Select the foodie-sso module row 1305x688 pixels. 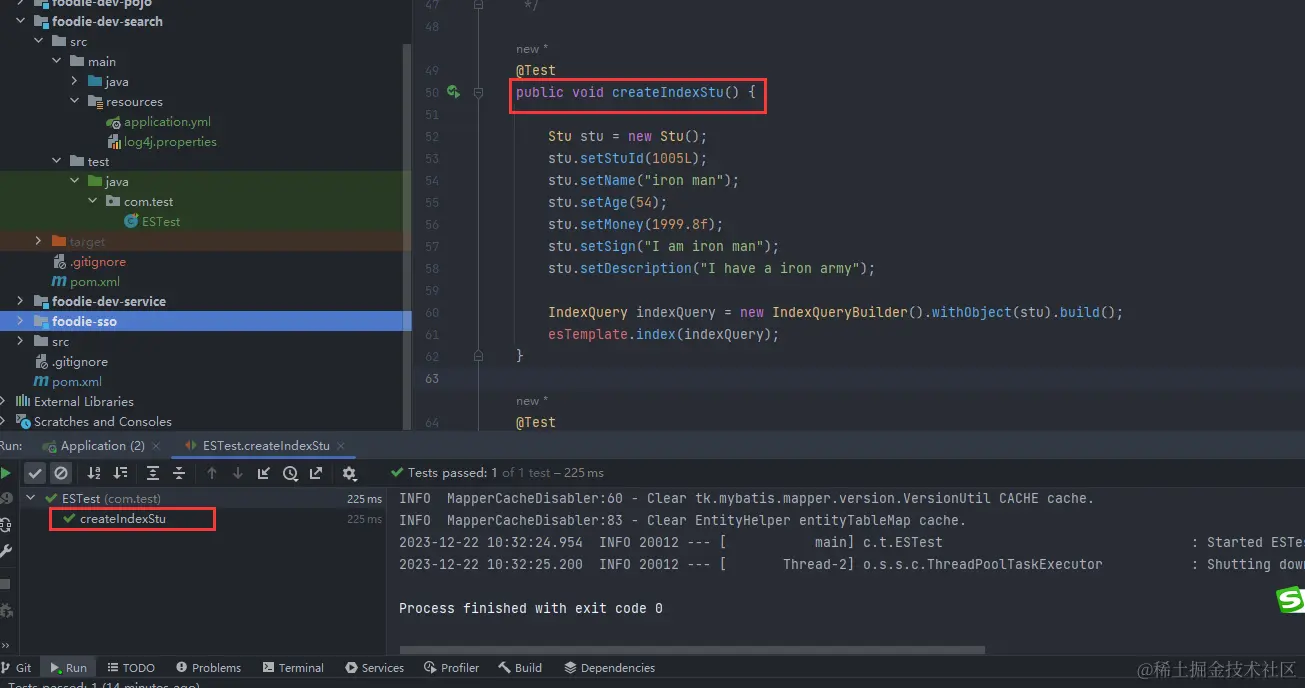coord(205,321)
